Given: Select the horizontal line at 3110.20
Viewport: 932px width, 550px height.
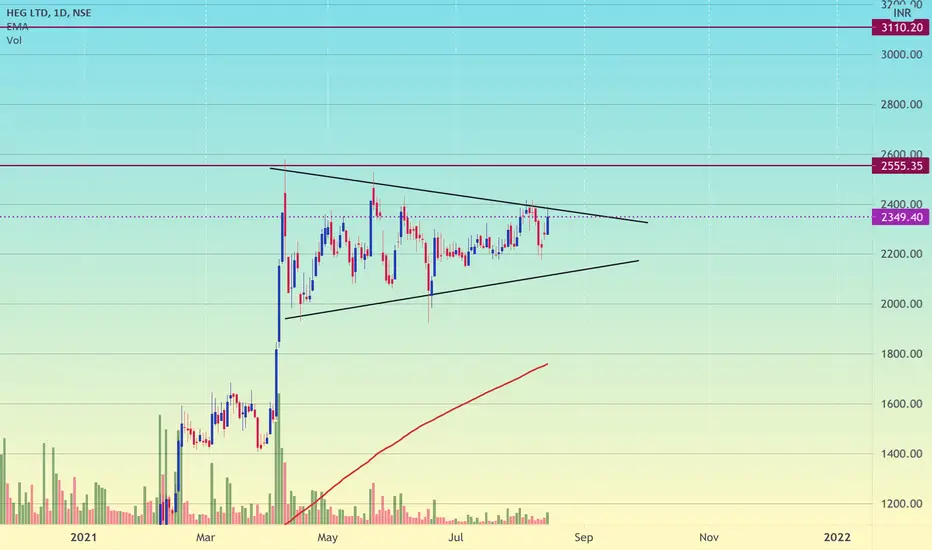Looking at the screenshot, I should [436, 27].
